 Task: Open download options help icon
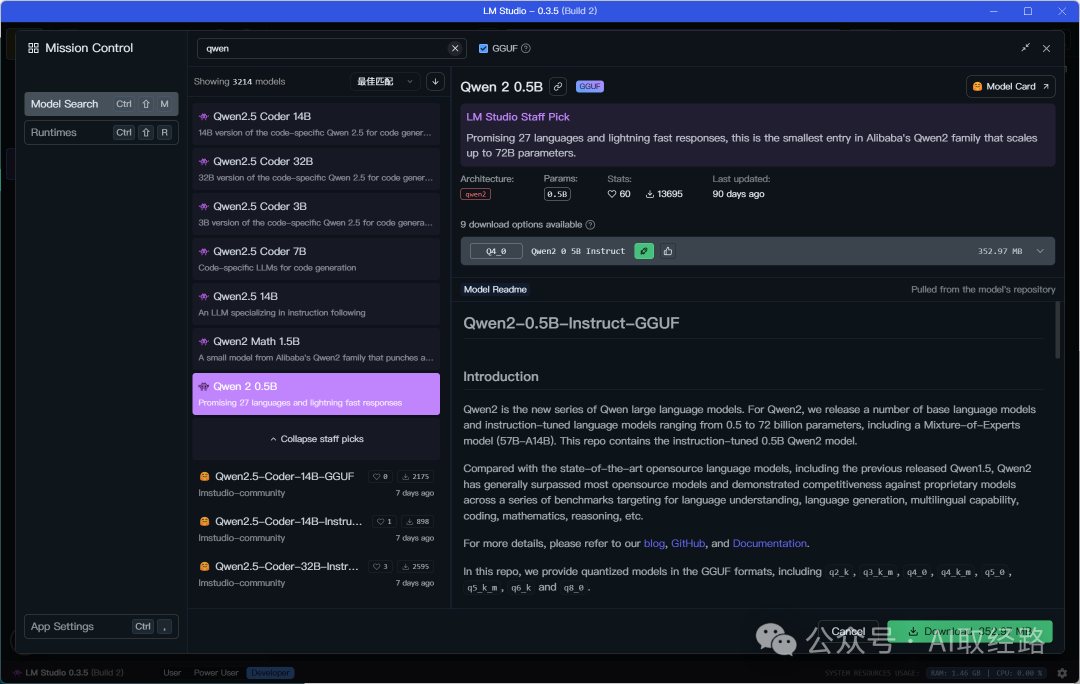[590, 225]
